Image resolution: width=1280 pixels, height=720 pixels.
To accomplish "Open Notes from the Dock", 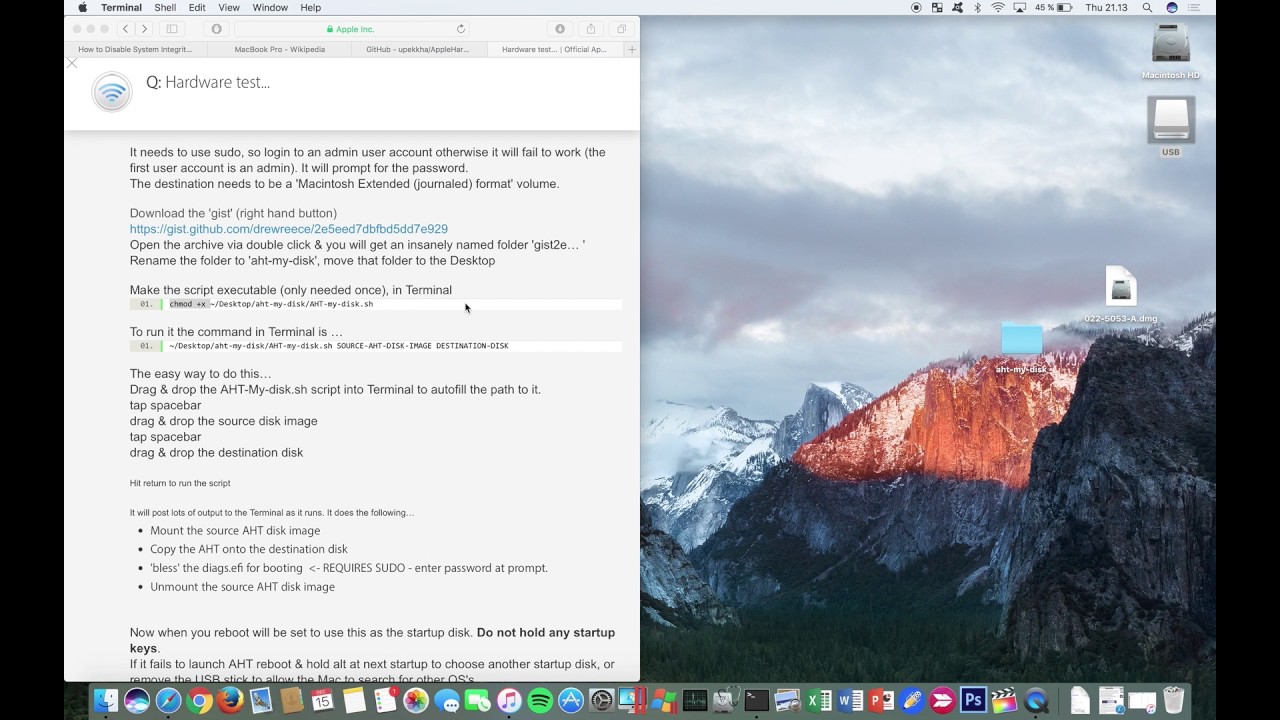I will tap(354, 701).
